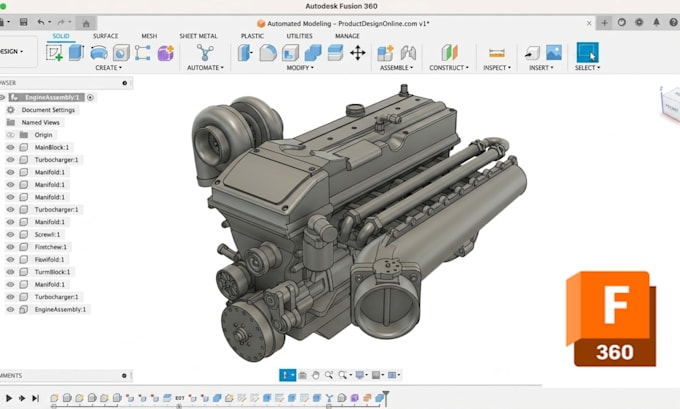Open the SELECT dropdown menu
Image resolution: width=680 pixels, height=409 pixels.
[587, 68]
